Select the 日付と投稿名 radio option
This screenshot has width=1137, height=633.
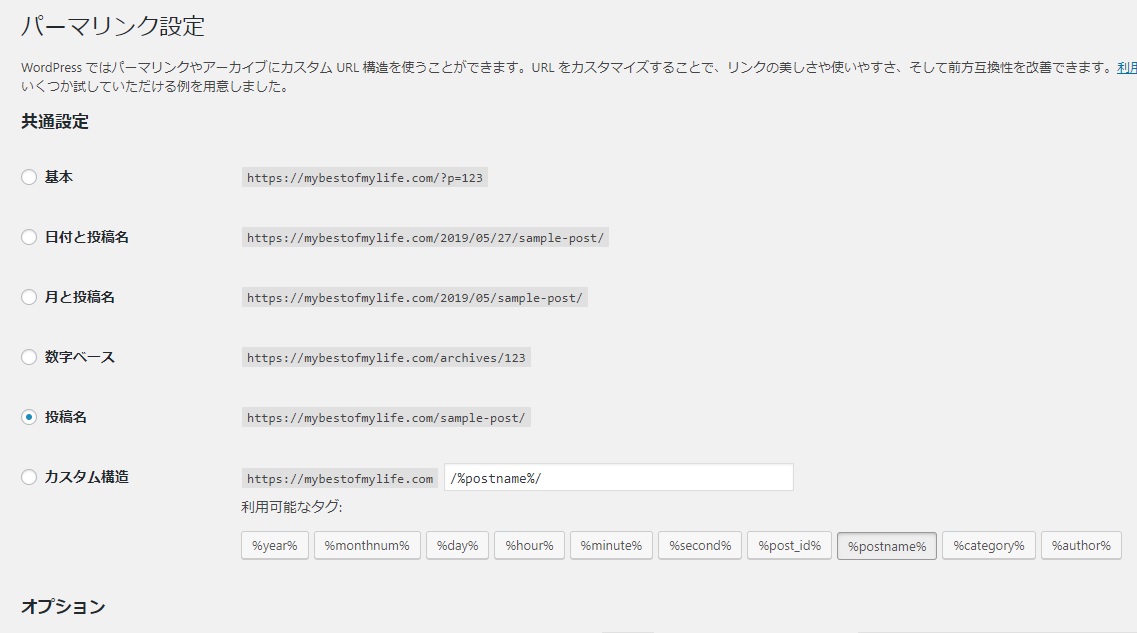coord(29,237)
